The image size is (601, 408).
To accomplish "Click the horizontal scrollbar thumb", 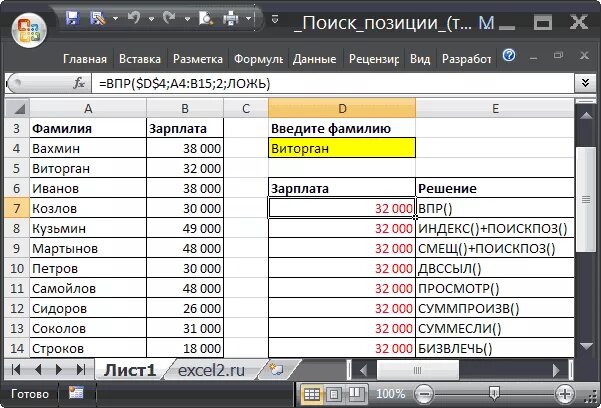I will pos(418,370).
